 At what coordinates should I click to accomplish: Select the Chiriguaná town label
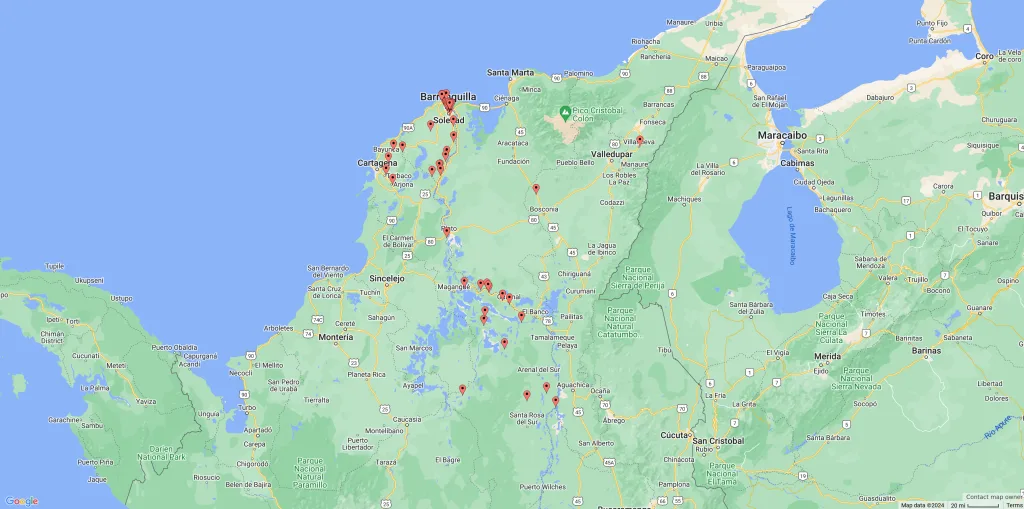point(574,274)
